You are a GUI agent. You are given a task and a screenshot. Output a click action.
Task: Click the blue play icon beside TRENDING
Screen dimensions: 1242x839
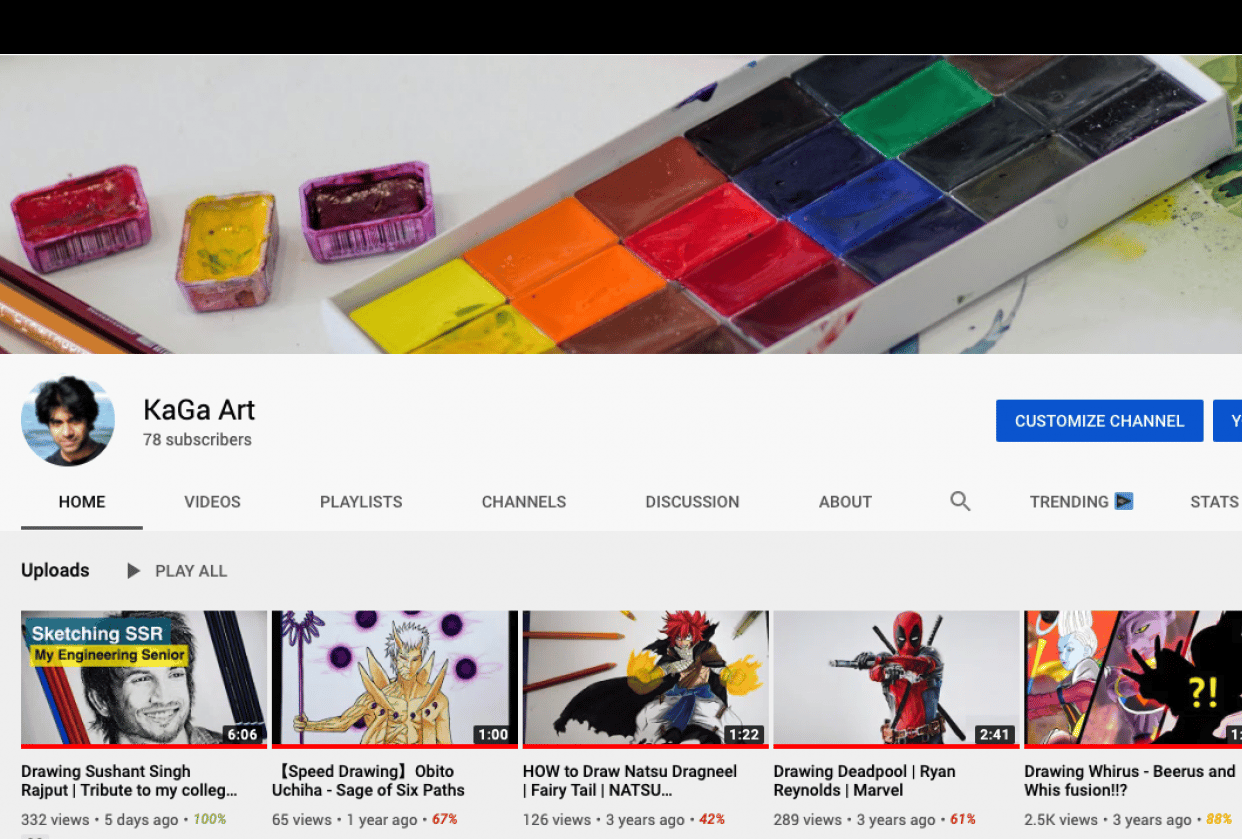point(1124,501)
